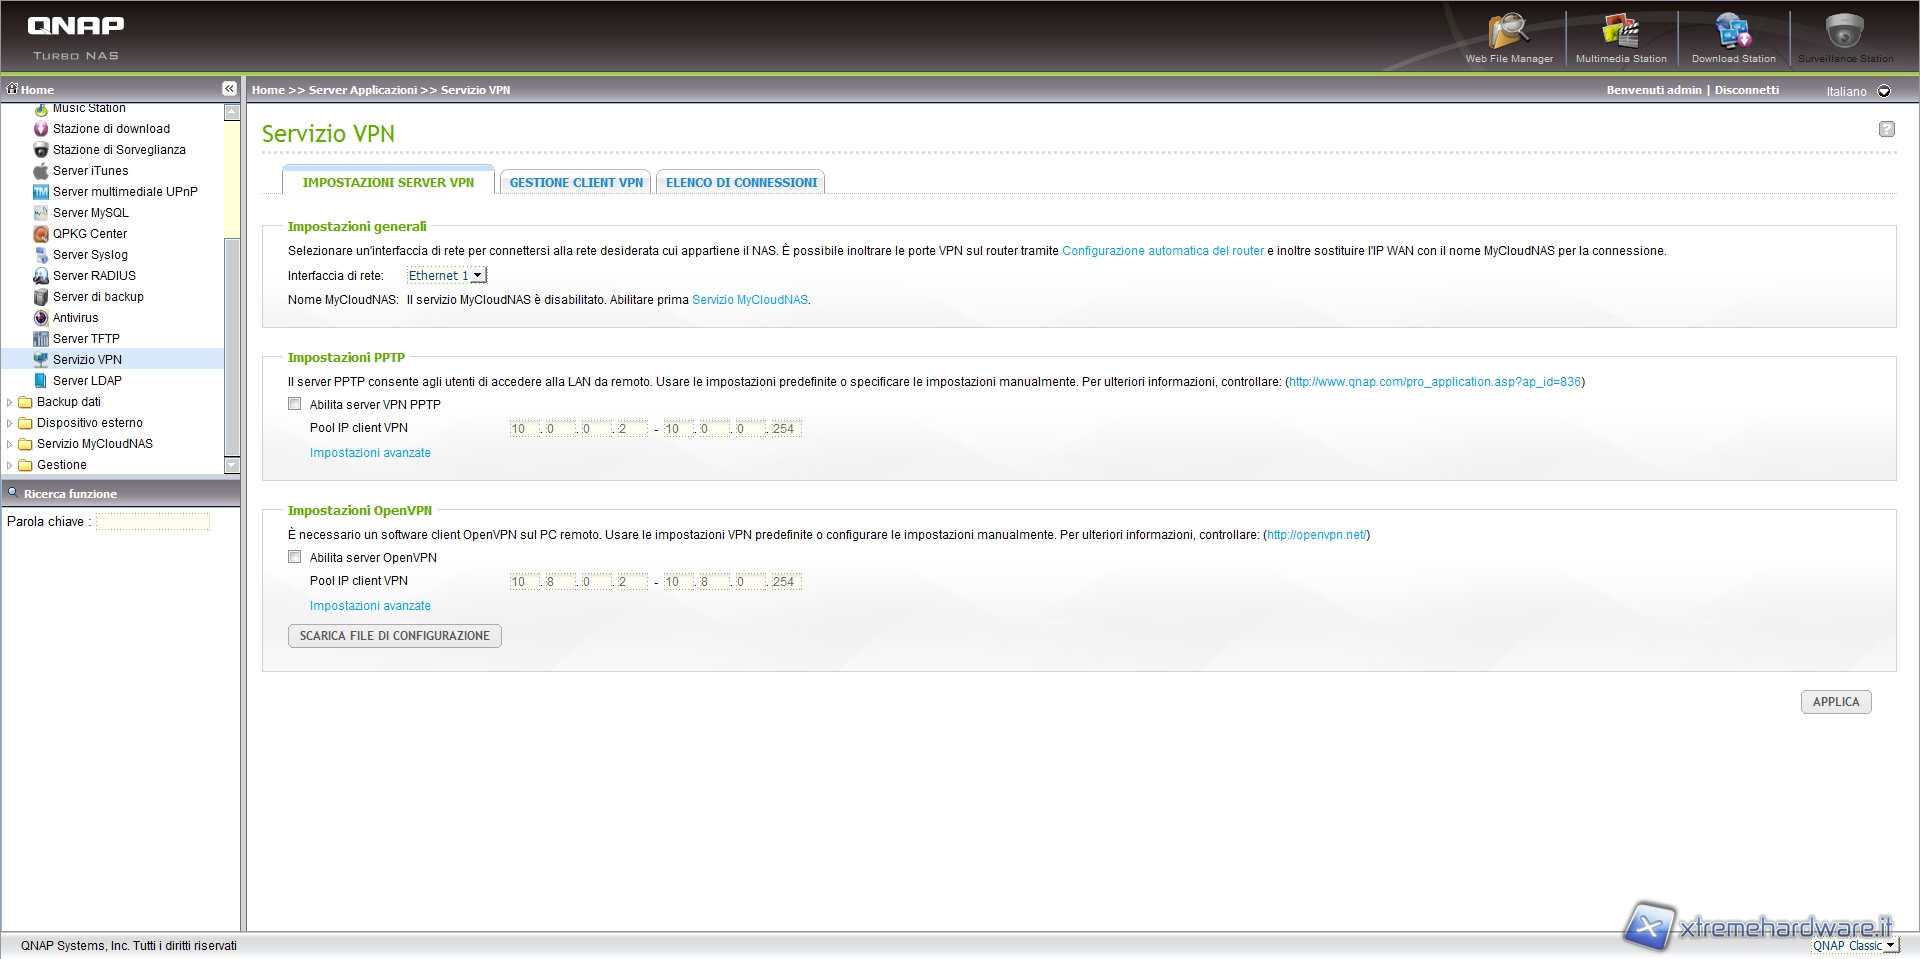Open Configurazione automatica del router link
The image size is (1920, 959).
coord(1162,251)
